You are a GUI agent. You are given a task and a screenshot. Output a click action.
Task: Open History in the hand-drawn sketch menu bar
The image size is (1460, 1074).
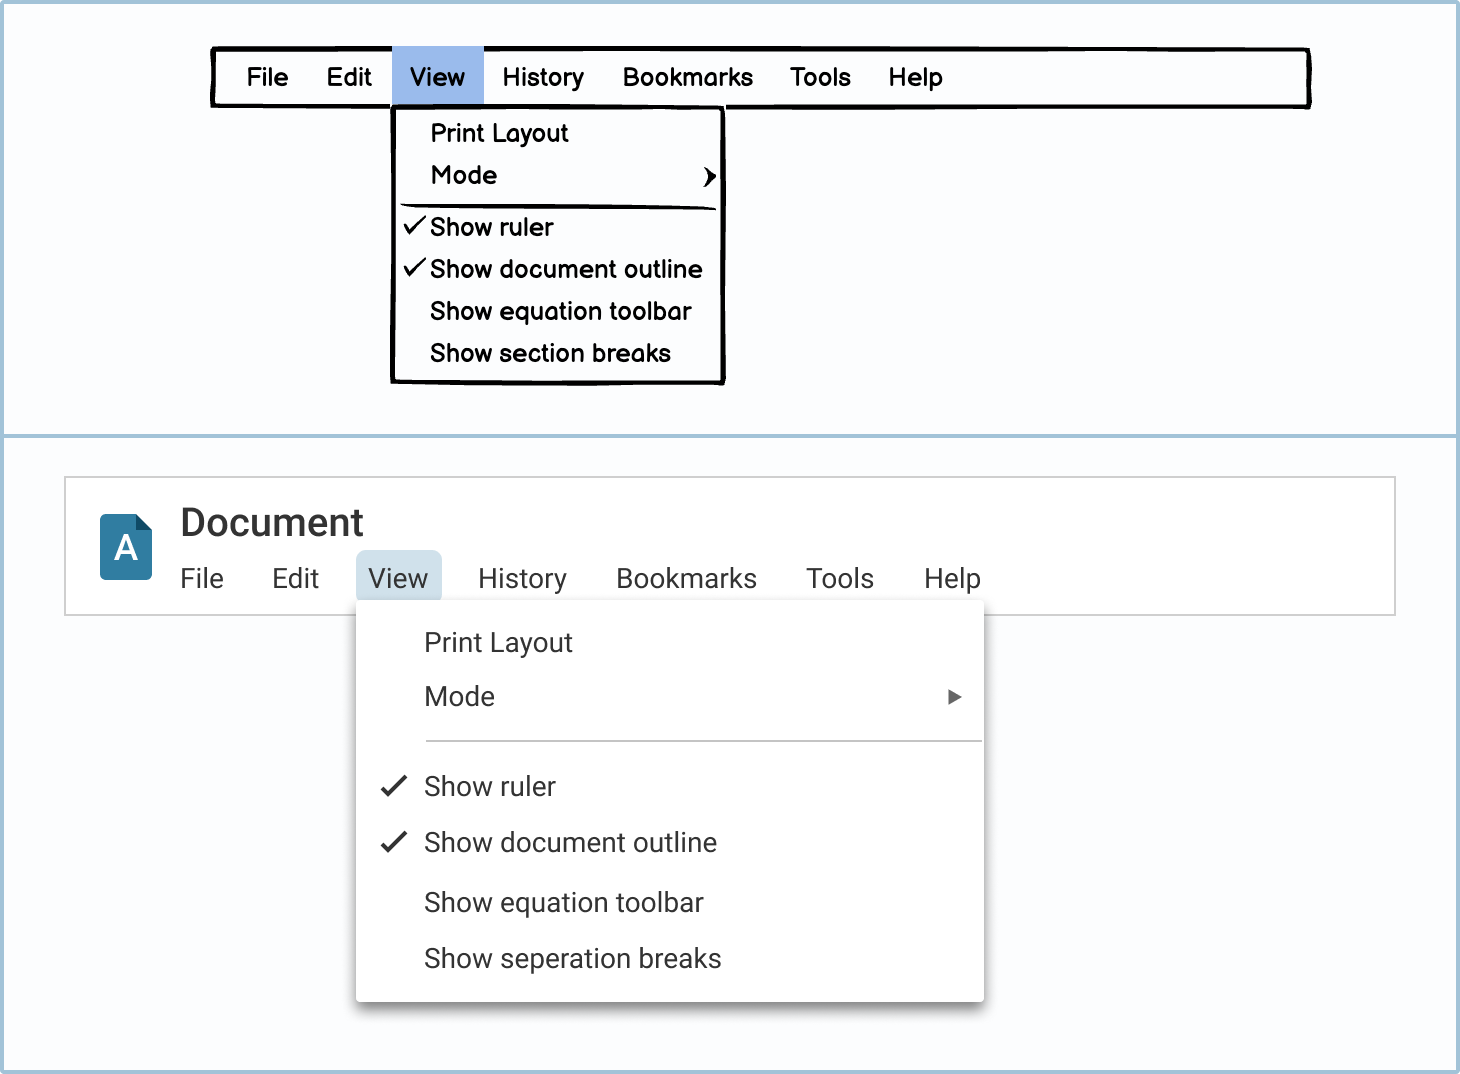tap(543, 77)
